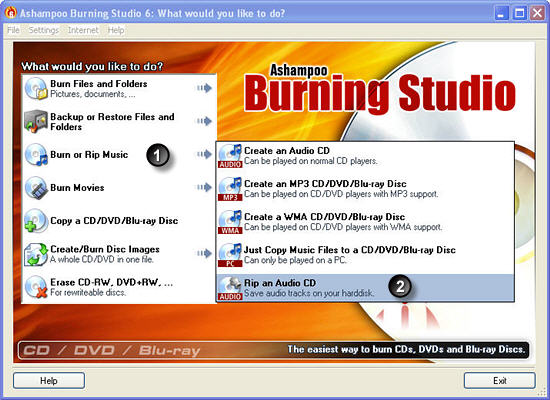Image resolution: width=550 pixels, height=400 pixels.
Task: Expand the Backup or Restore submenu arrow
Action: pos(204,121)
